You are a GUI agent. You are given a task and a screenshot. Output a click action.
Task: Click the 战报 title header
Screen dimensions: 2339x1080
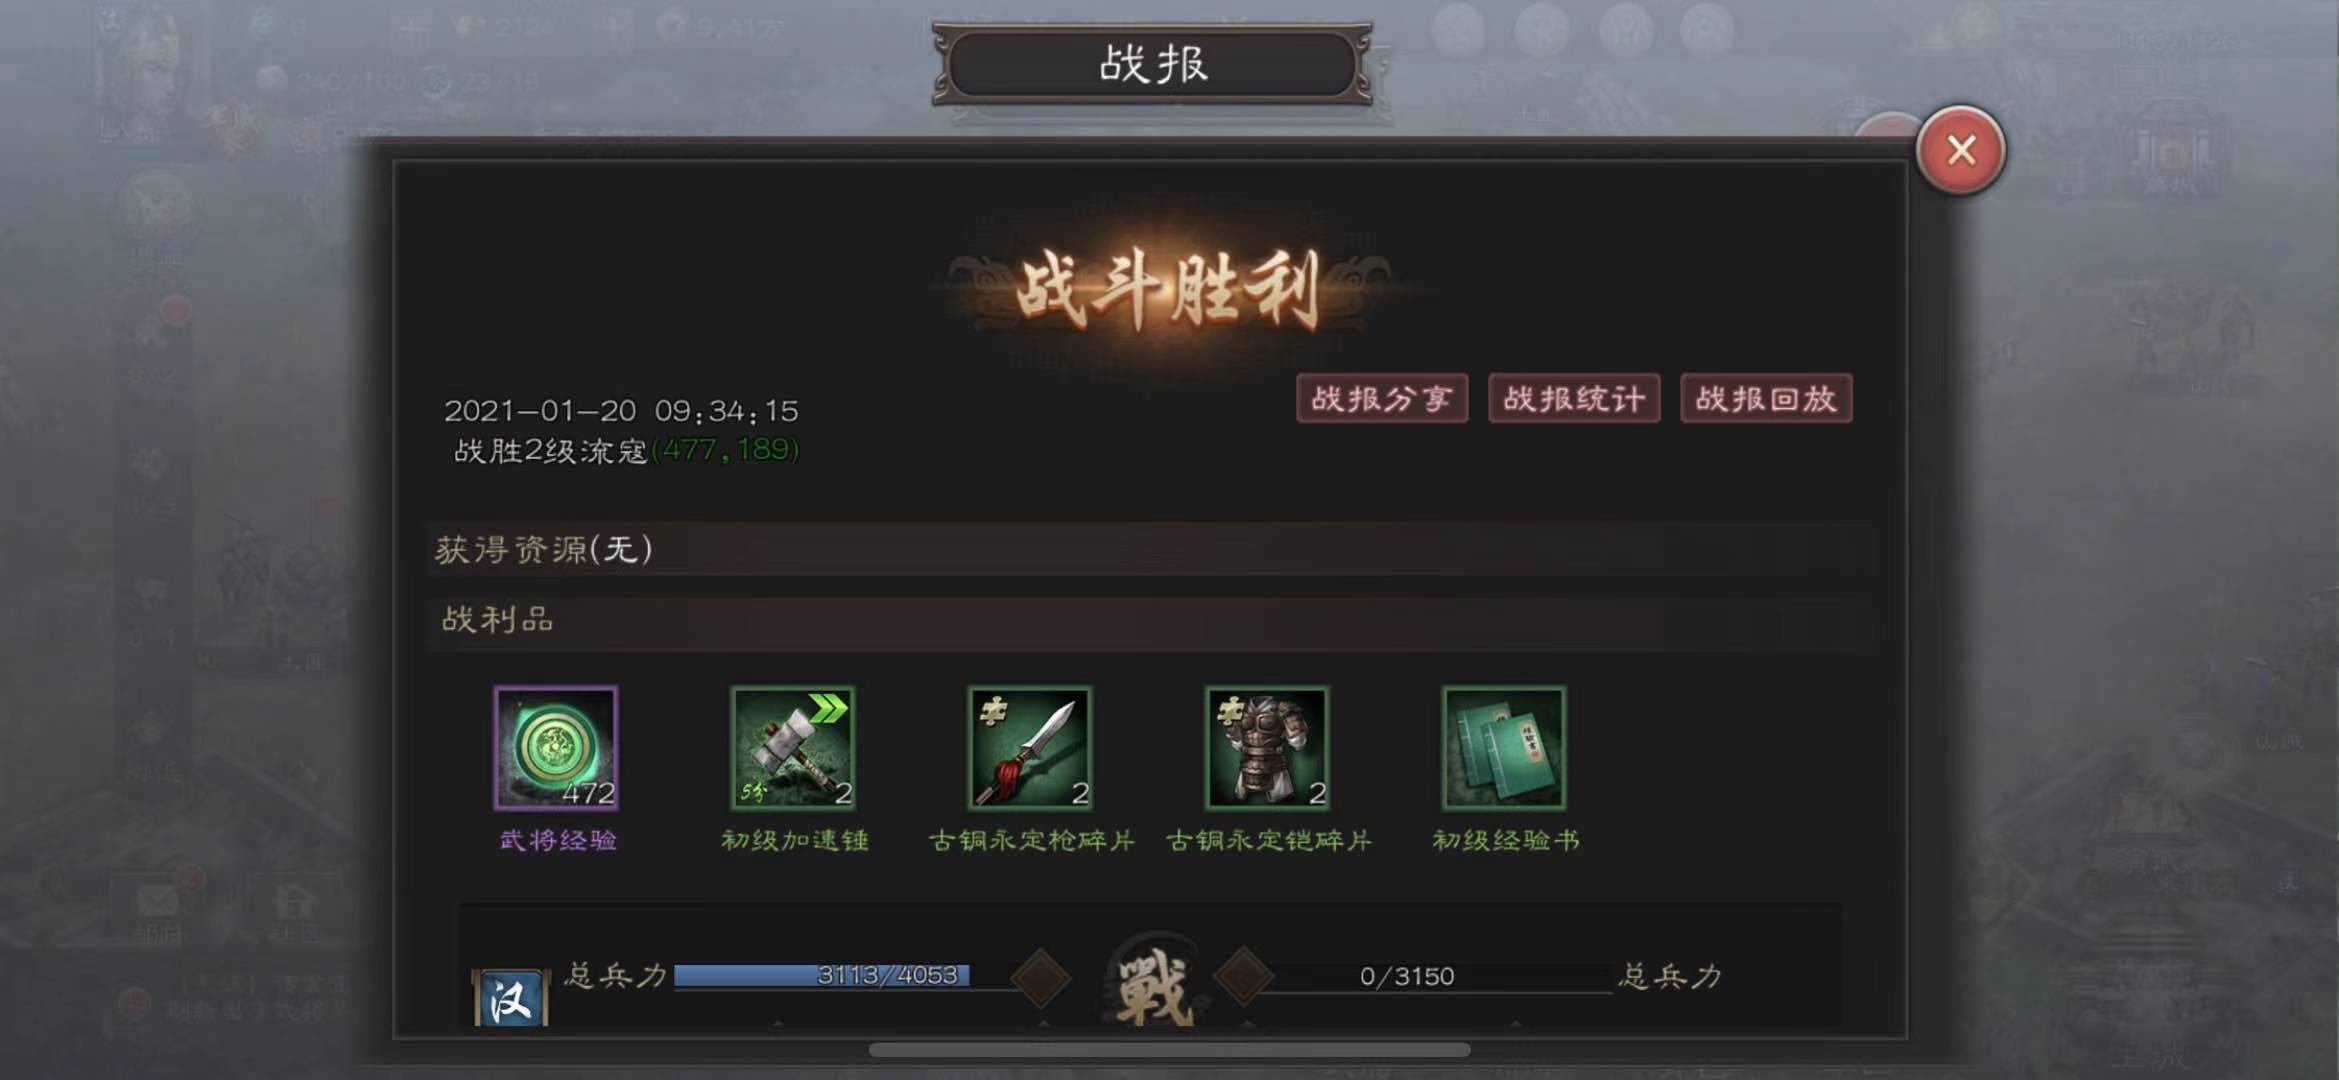click(1153, 64)
